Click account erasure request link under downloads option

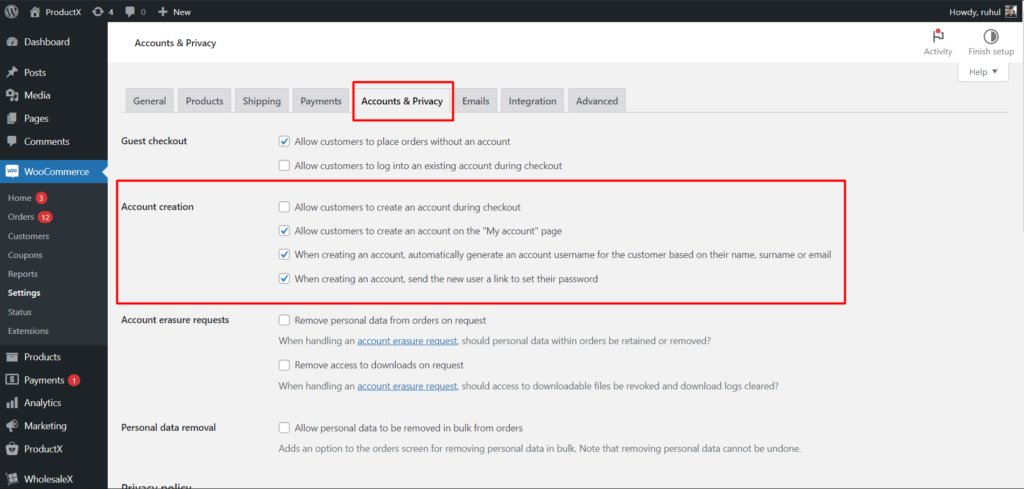pyautogui.click(x=407, y=385)
